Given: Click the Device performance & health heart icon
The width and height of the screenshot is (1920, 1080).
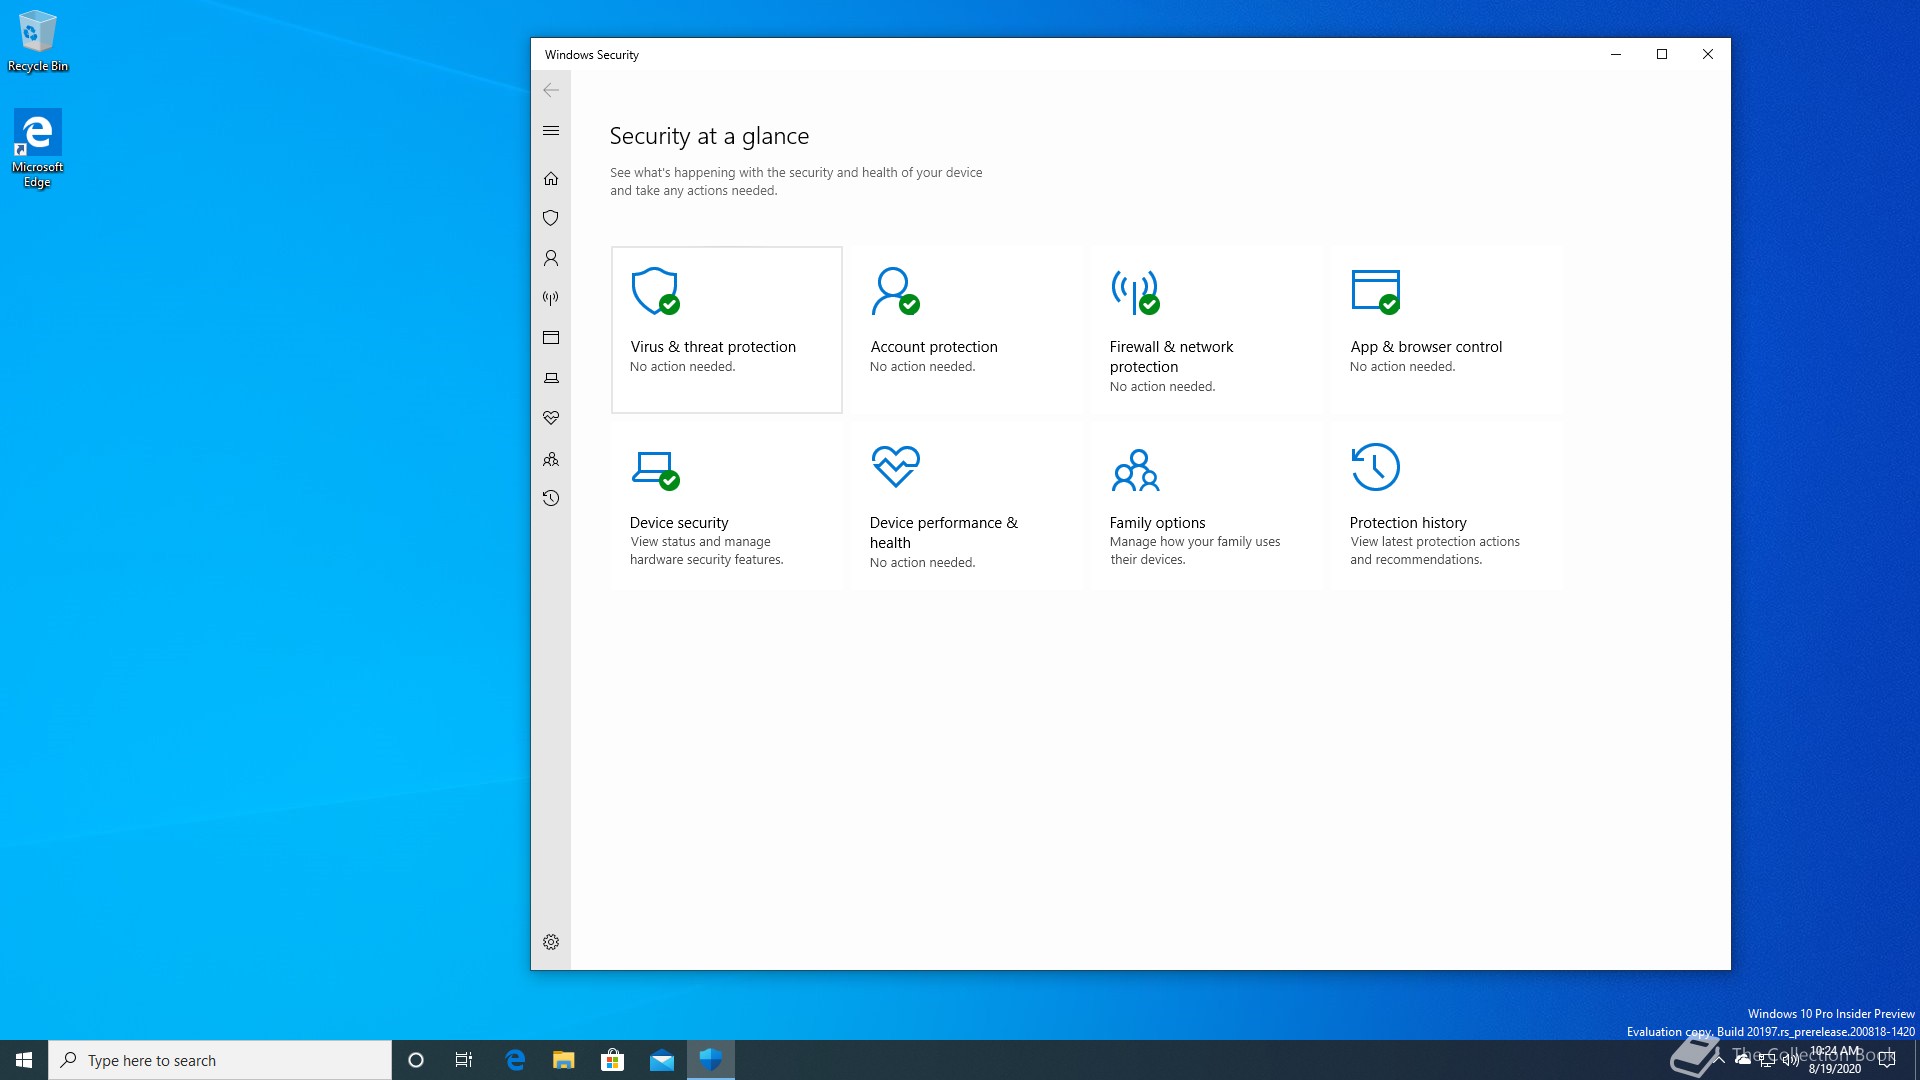Looking at the screenshot, I should click(895, 466).
